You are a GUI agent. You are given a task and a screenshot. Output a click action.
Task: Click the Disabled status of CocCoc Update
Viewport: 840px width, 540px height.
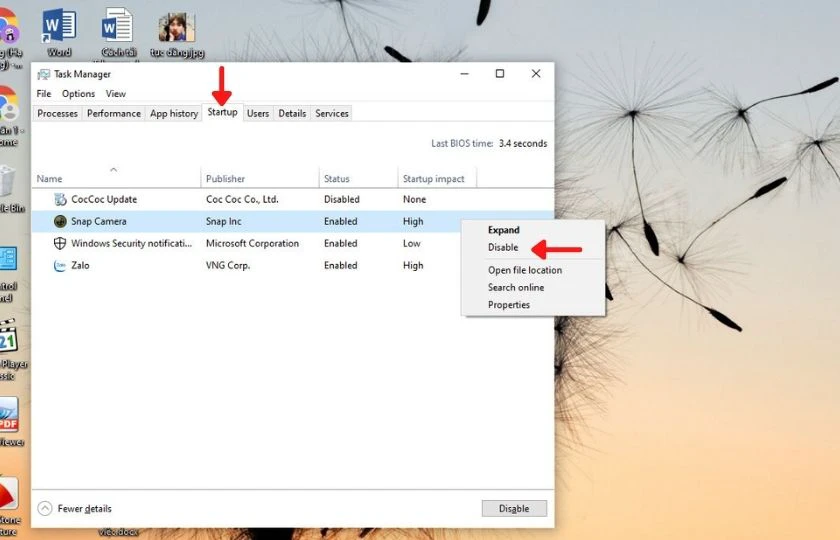342,199
